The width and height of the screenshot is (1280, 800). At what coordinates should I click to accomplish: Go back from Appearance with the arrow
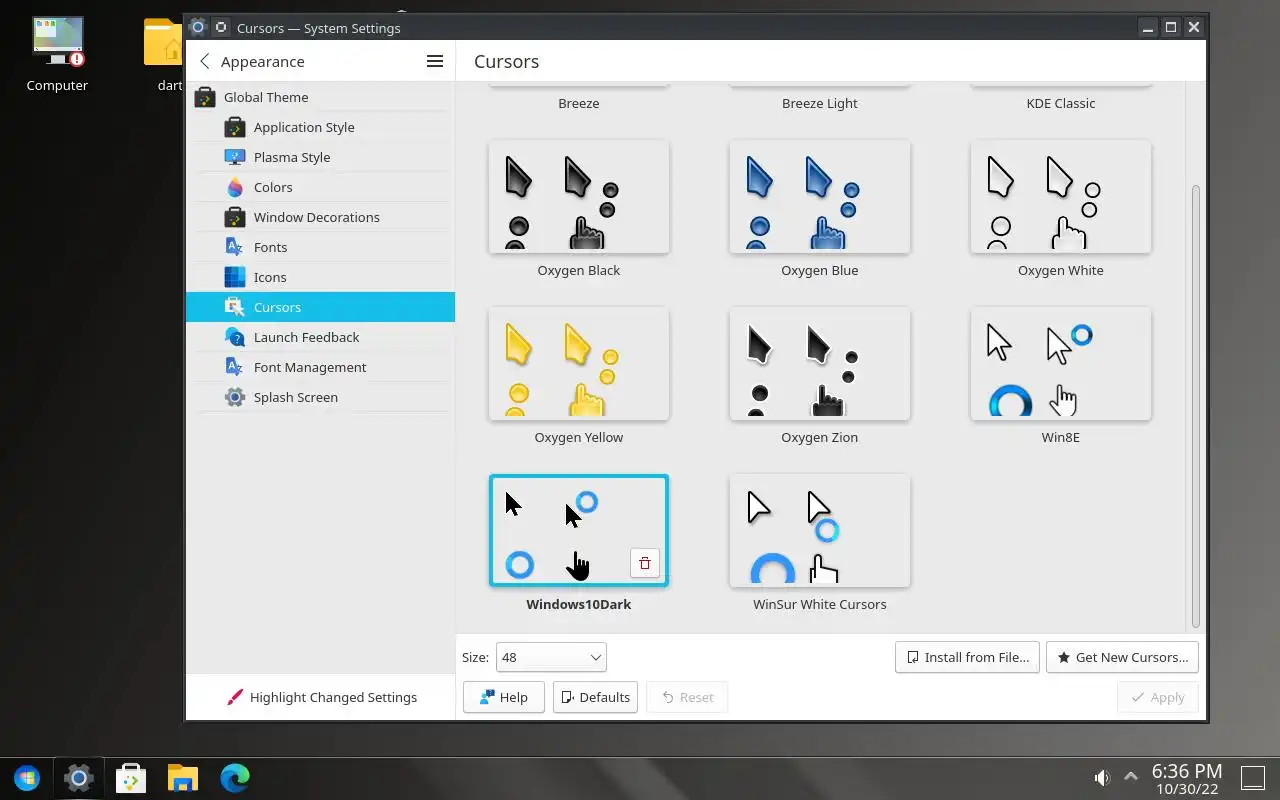(205, 61)
